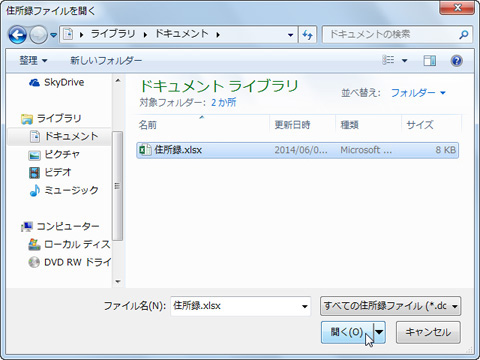The height and width of the screenshot is (360, 480).
Task: Open the 整理 menu
Action: 33,61
